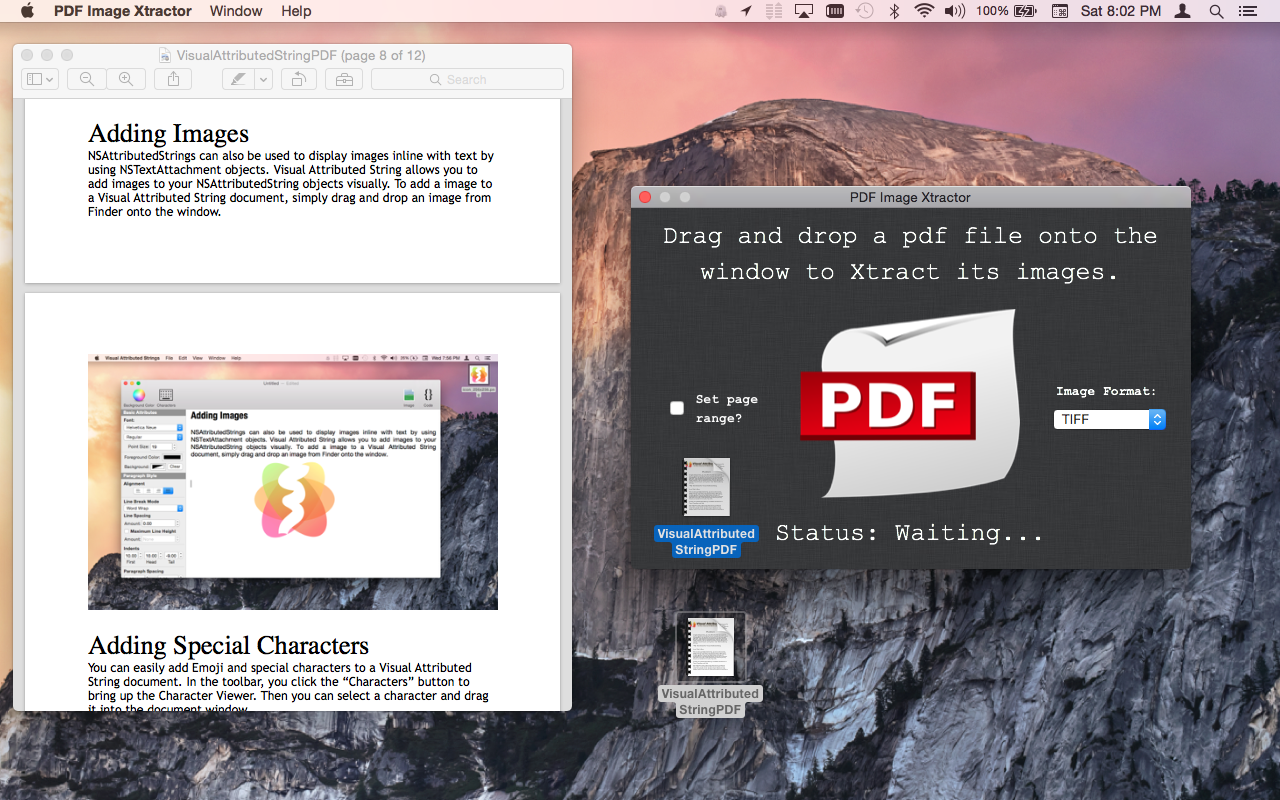The height and width of the screenshot is (800, 1280).
Task: Enable the 'Set page range?' checkbox
Action: [677, 408]
